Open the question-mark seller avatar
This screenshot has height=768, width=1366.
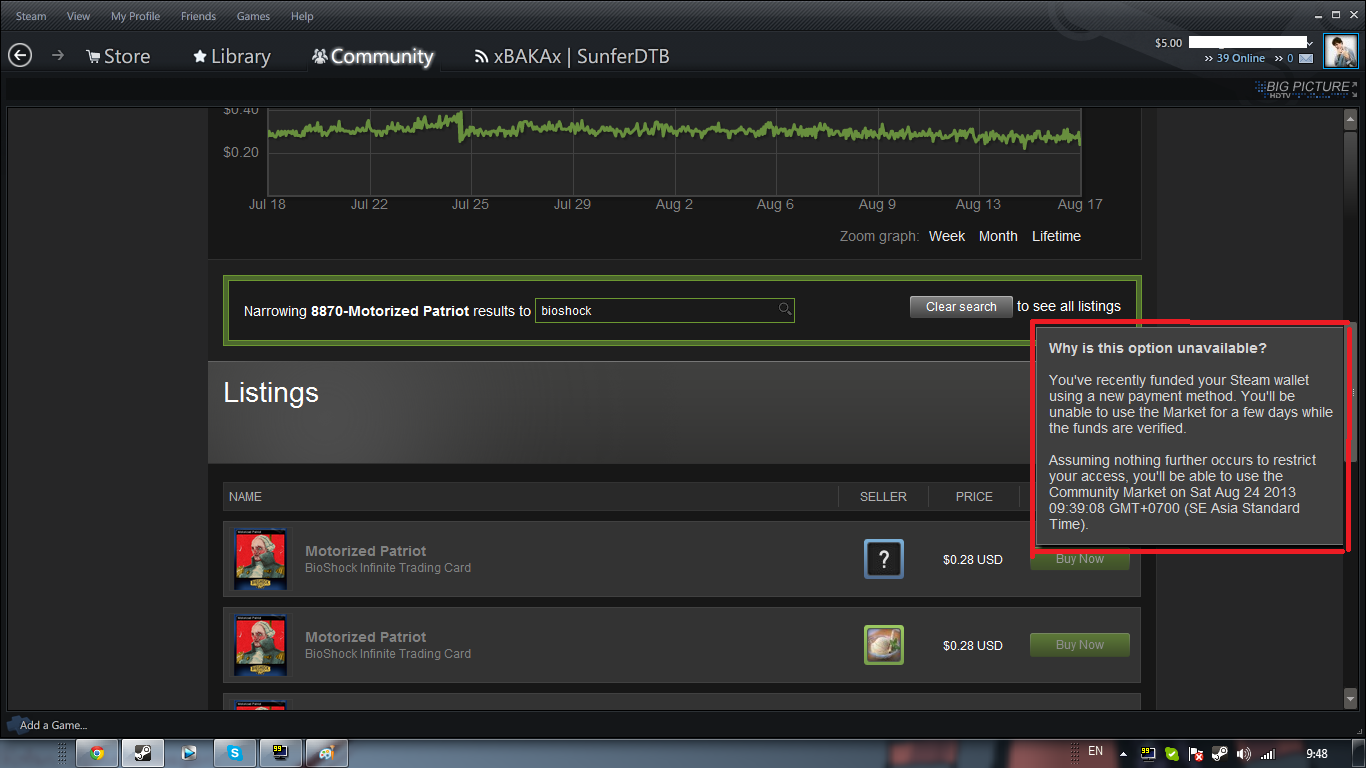pos(884,559)
